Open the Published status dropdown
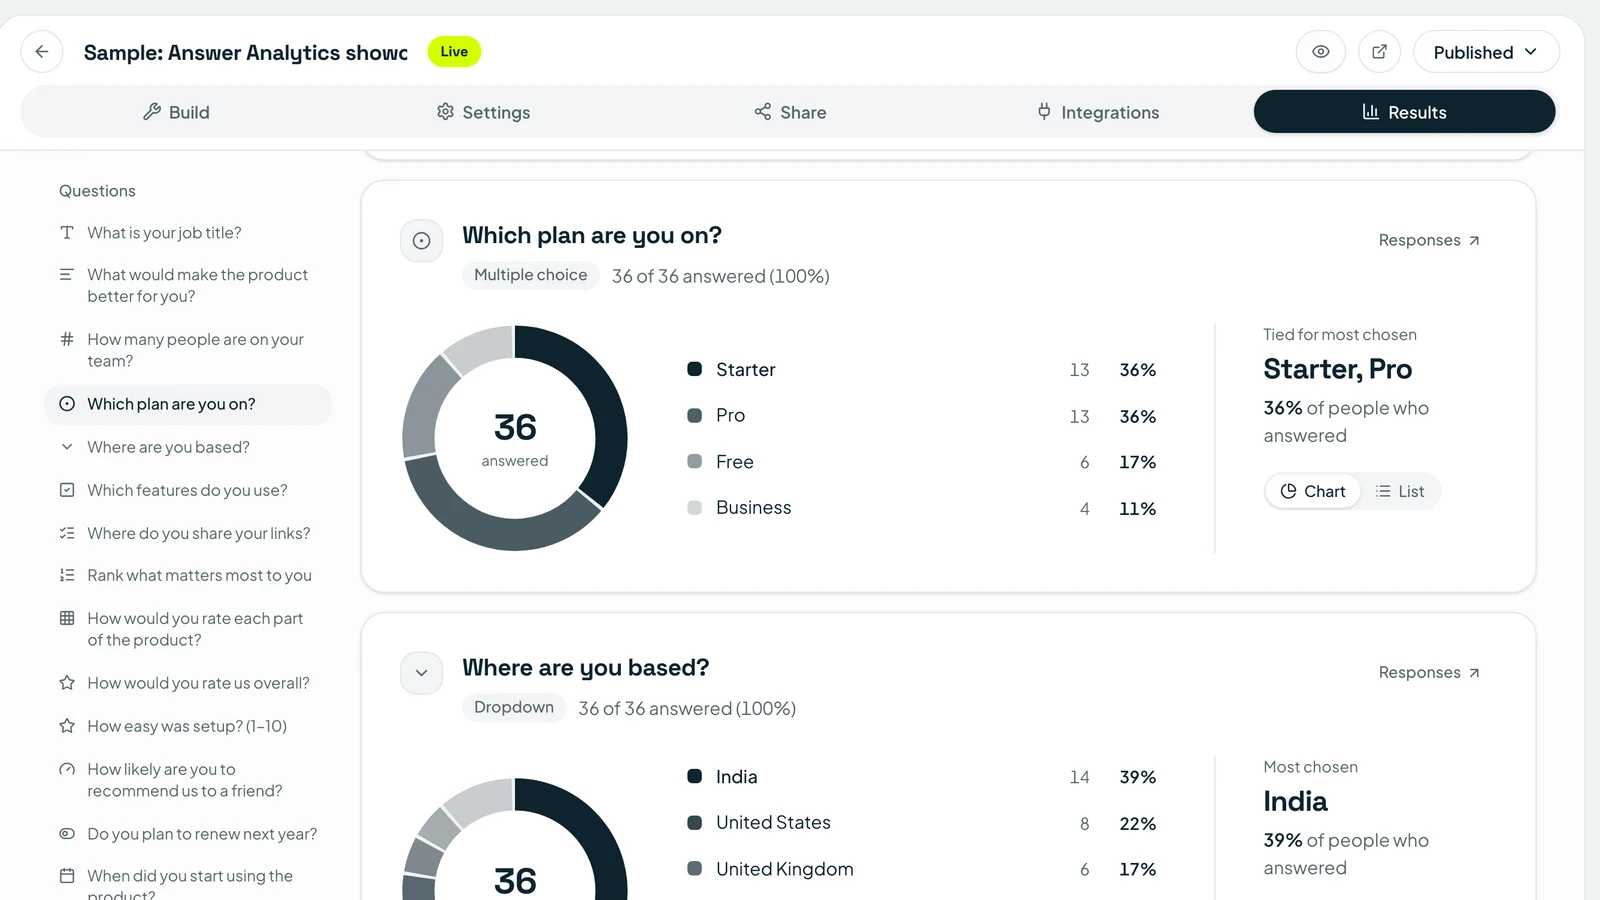This screenshot has height=900, width=1600. 1486,52
